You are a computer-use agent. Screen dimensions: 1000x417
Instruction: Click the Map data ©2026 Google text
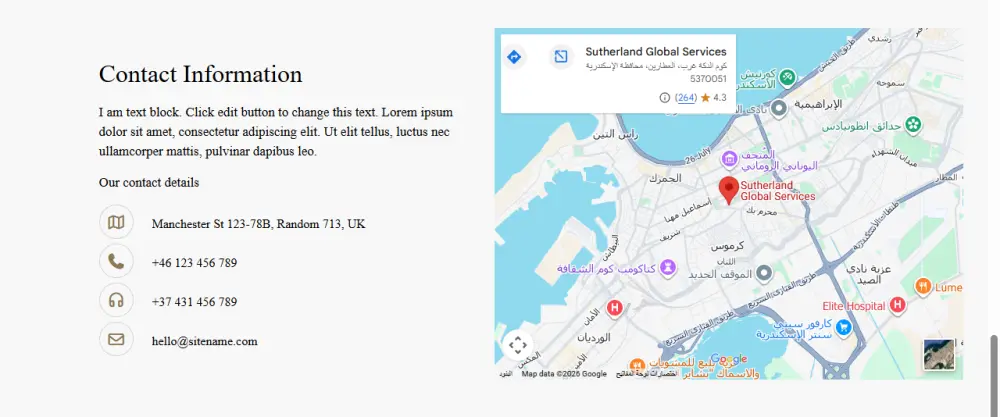pyautogui.click(x=564, y=374)
